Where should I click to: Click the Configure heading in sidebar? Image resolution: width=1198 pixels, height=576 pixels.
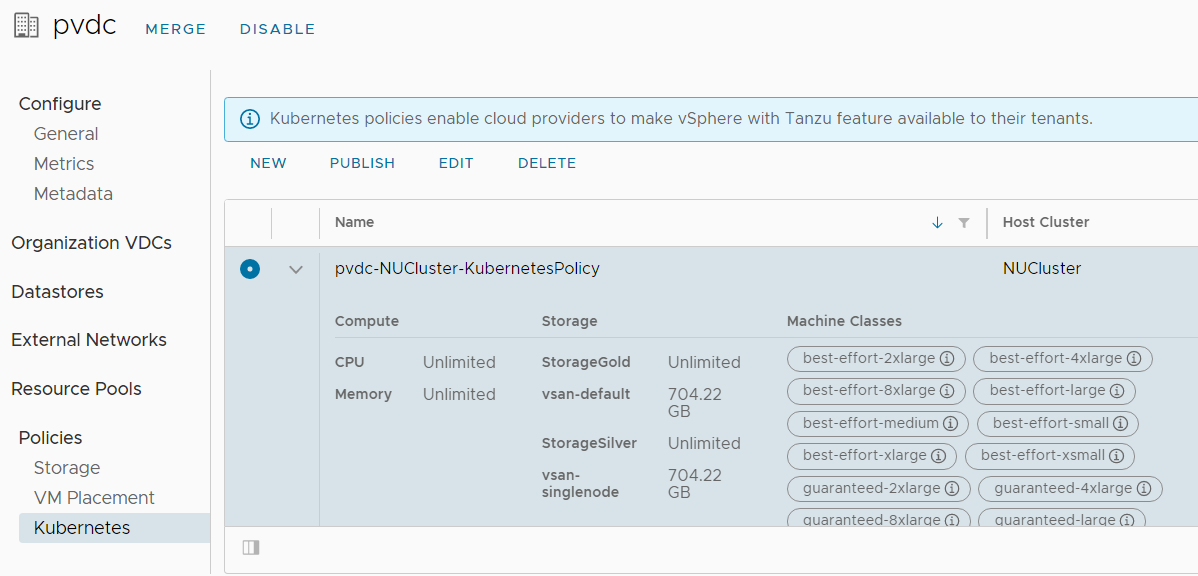(x=60, y=104)
